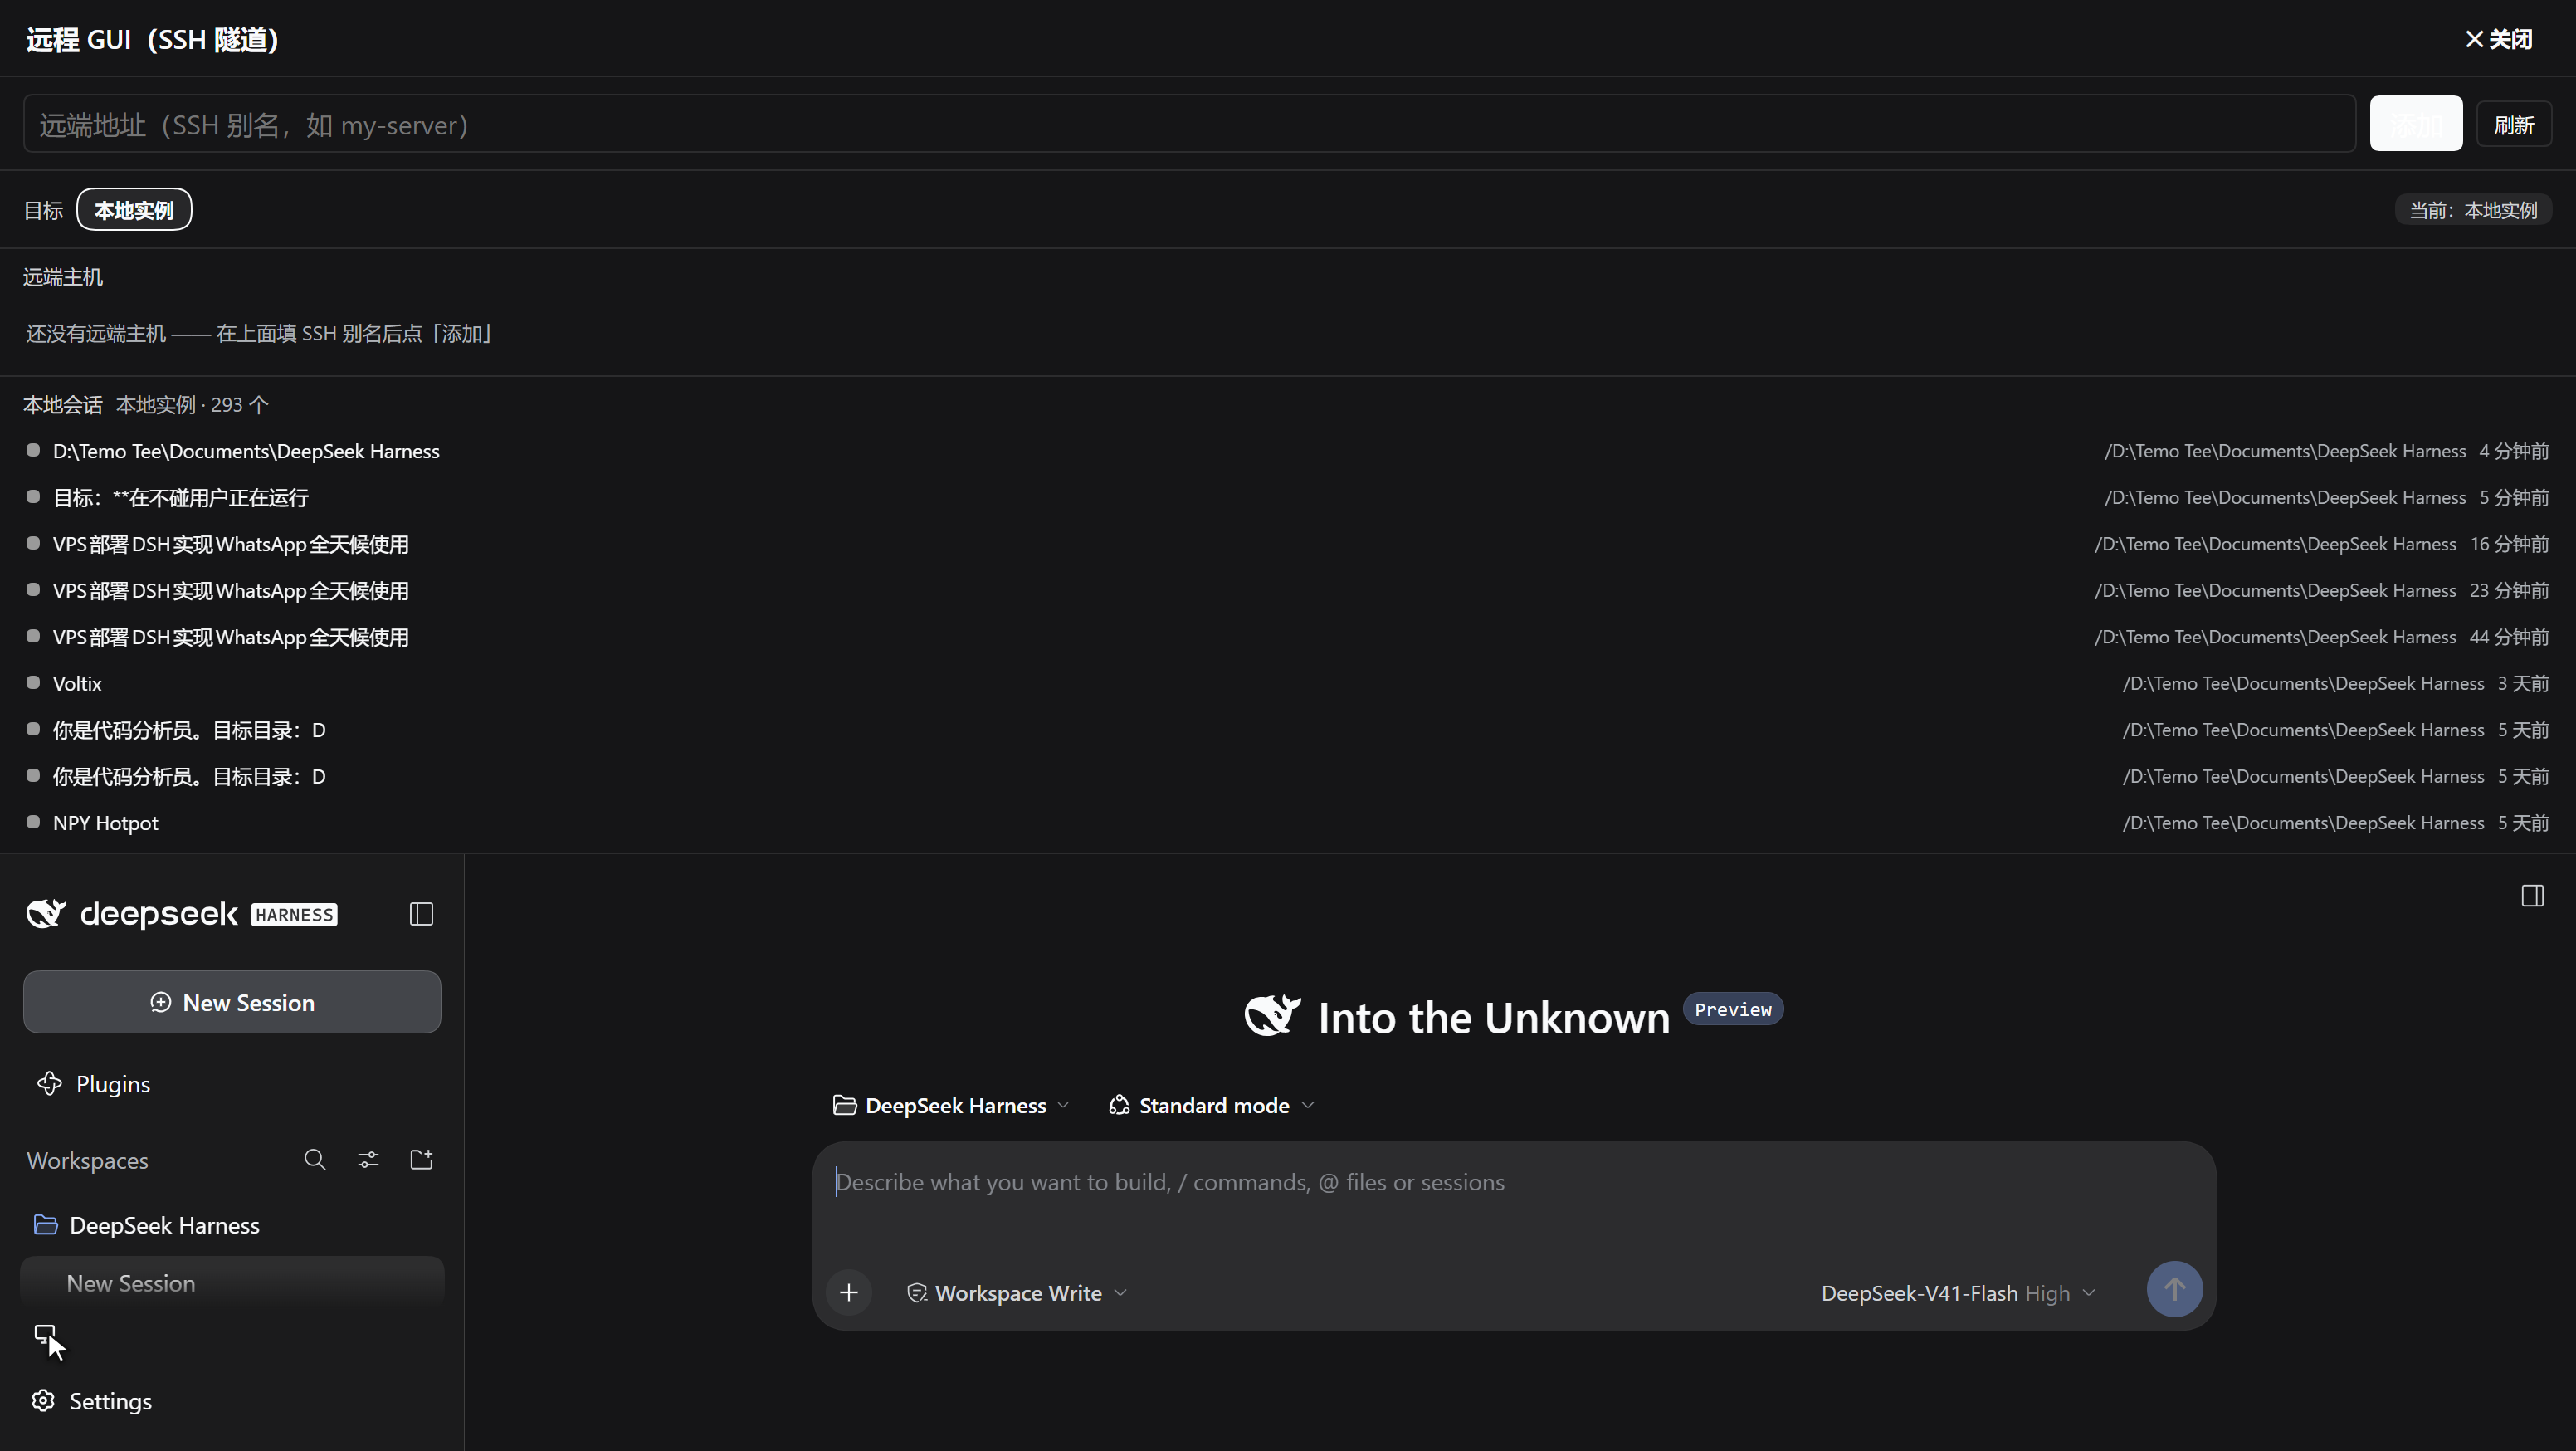
Task: Open session D:\Temo Tee\Documents\DeepSeek Harness 4 分钟前
Action: (x=1287, y=451)
